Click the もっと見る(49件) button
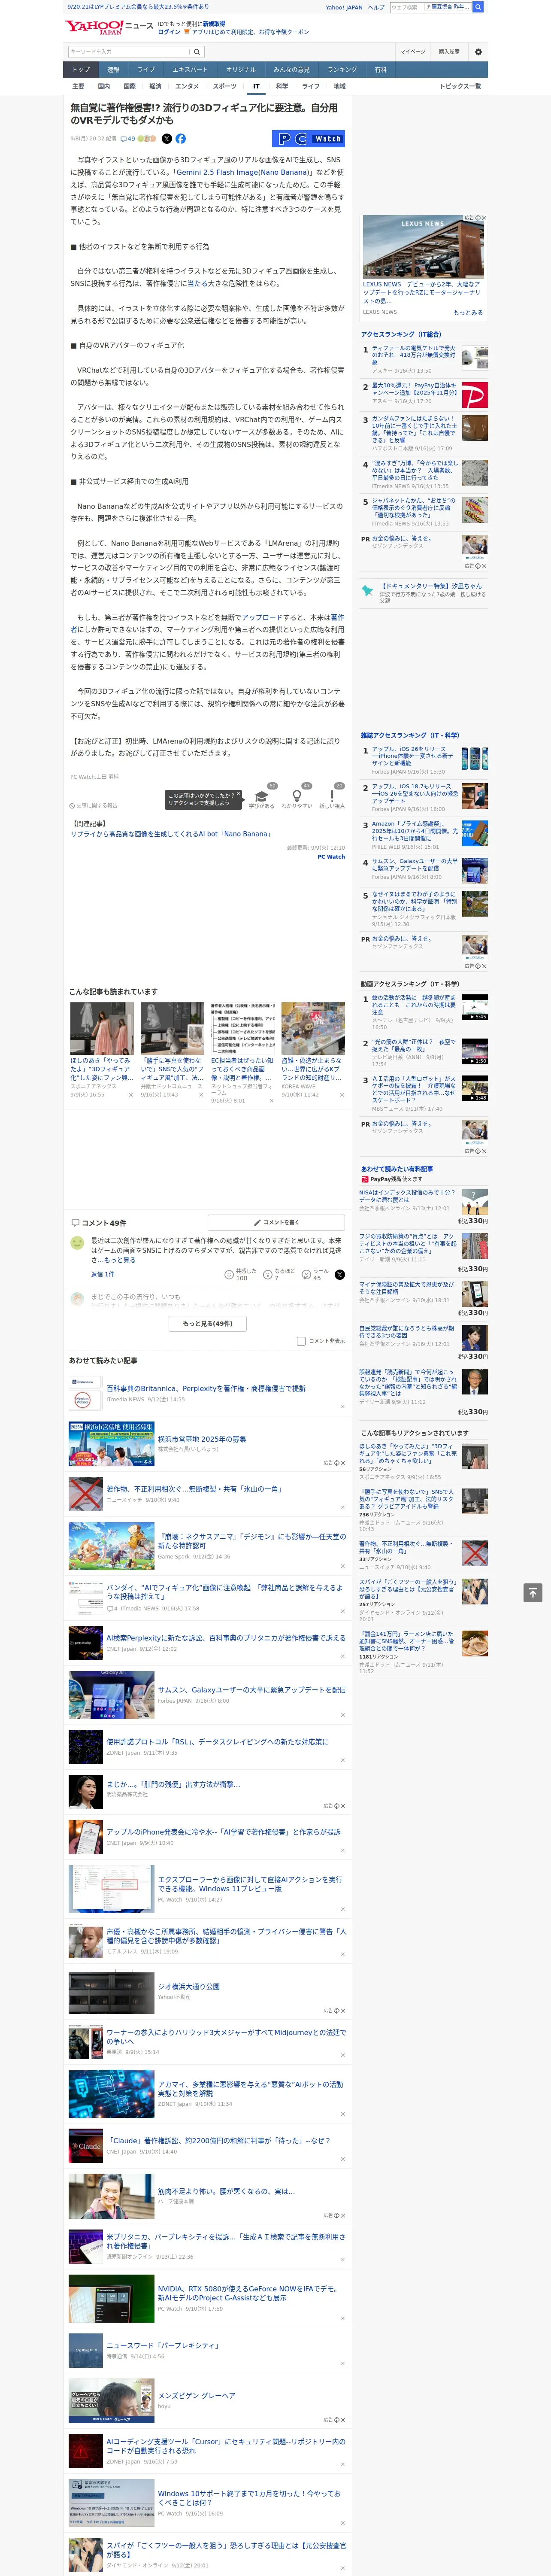 click(x=208, y=1323)
